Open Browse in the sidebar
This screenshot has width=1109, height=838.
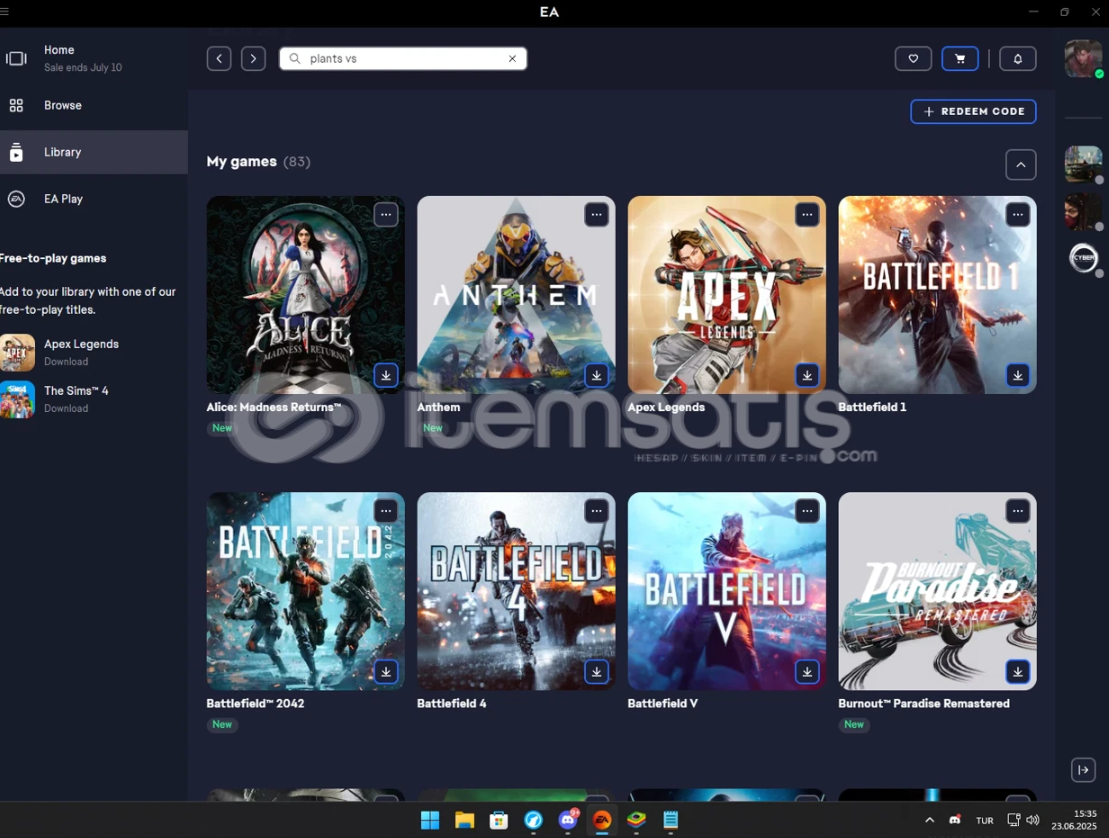tap(94, 105)
